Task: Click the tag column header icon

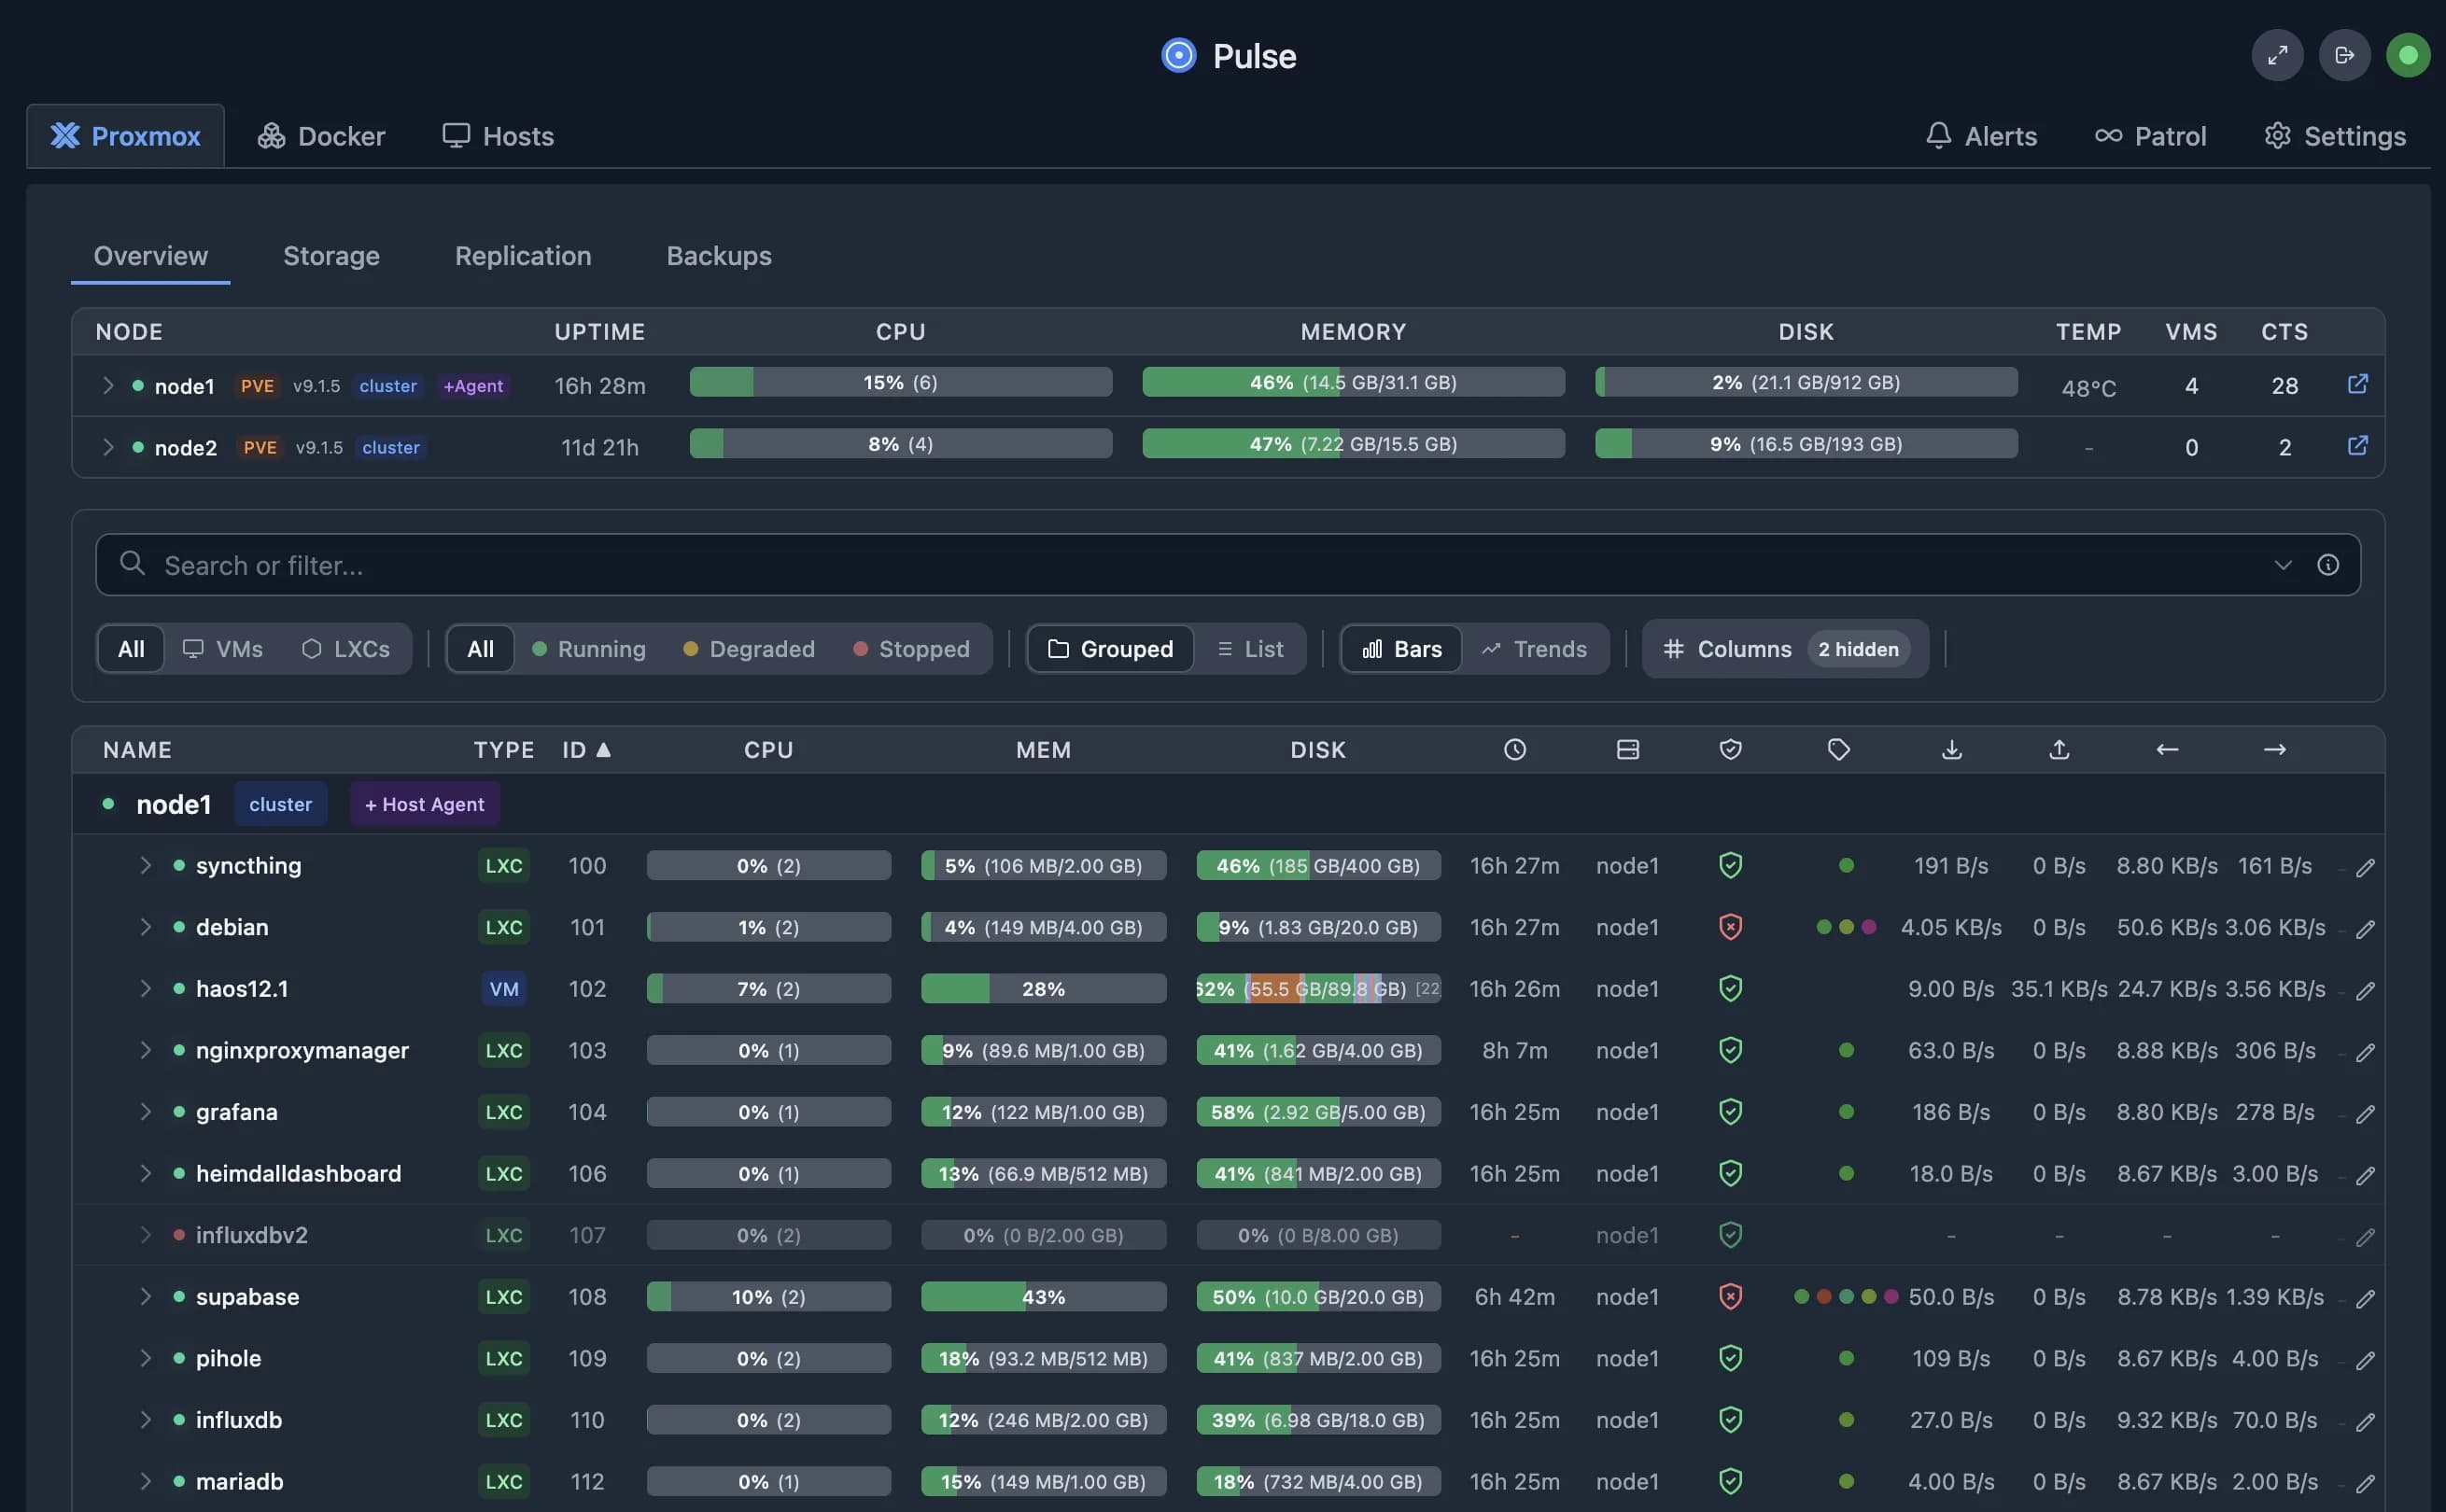Action: [1838, 749]
